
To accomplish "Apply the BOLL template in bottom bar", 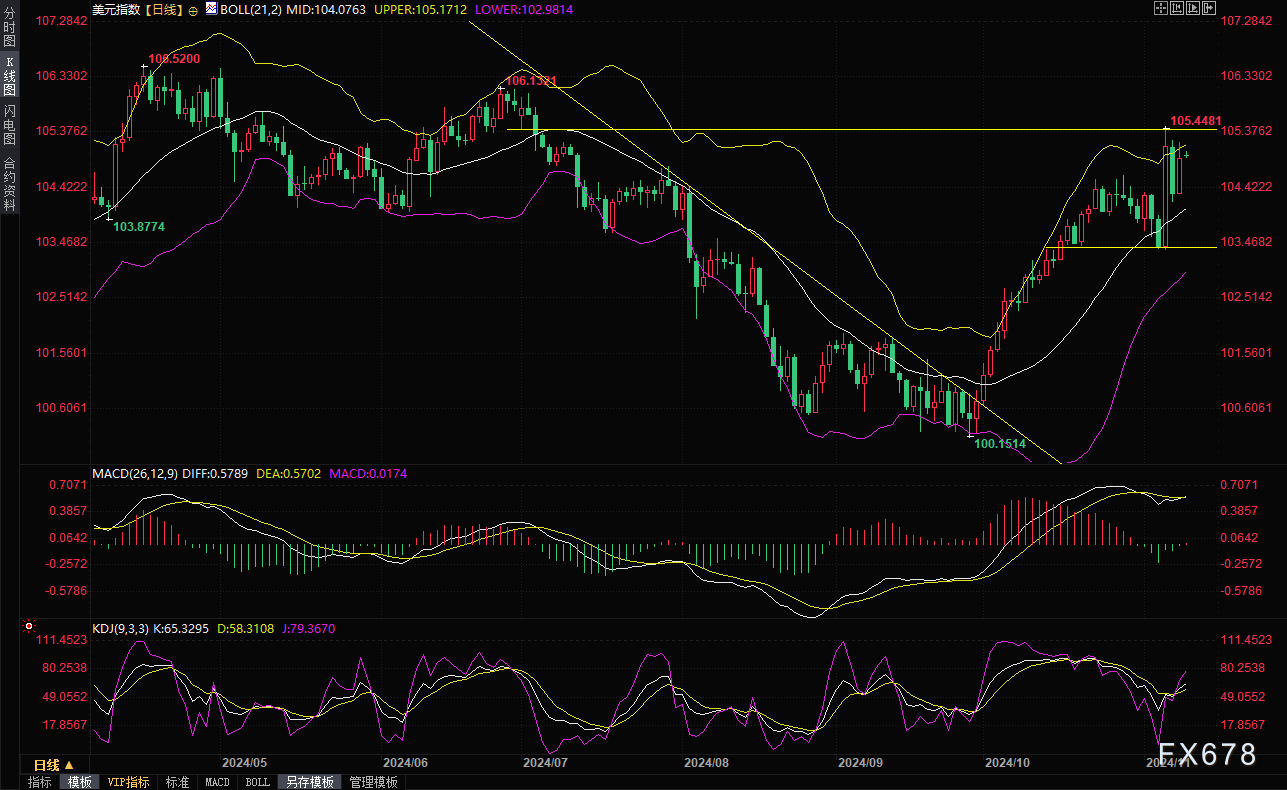I will 257,782.
